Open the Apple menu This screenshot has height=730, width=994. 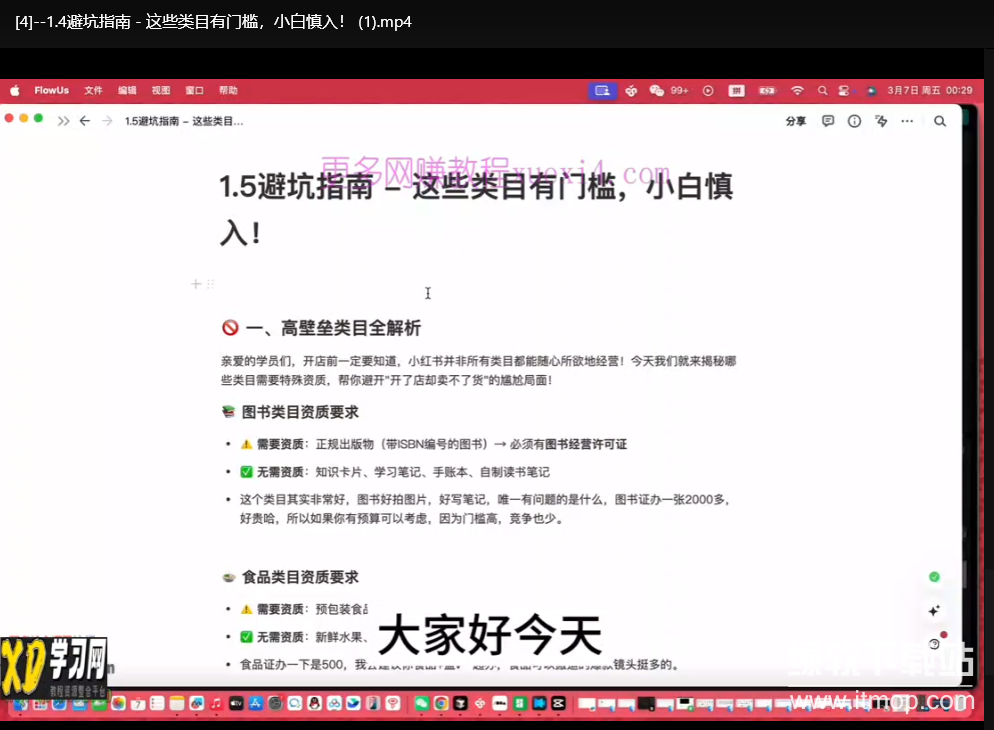click(14, 90)
